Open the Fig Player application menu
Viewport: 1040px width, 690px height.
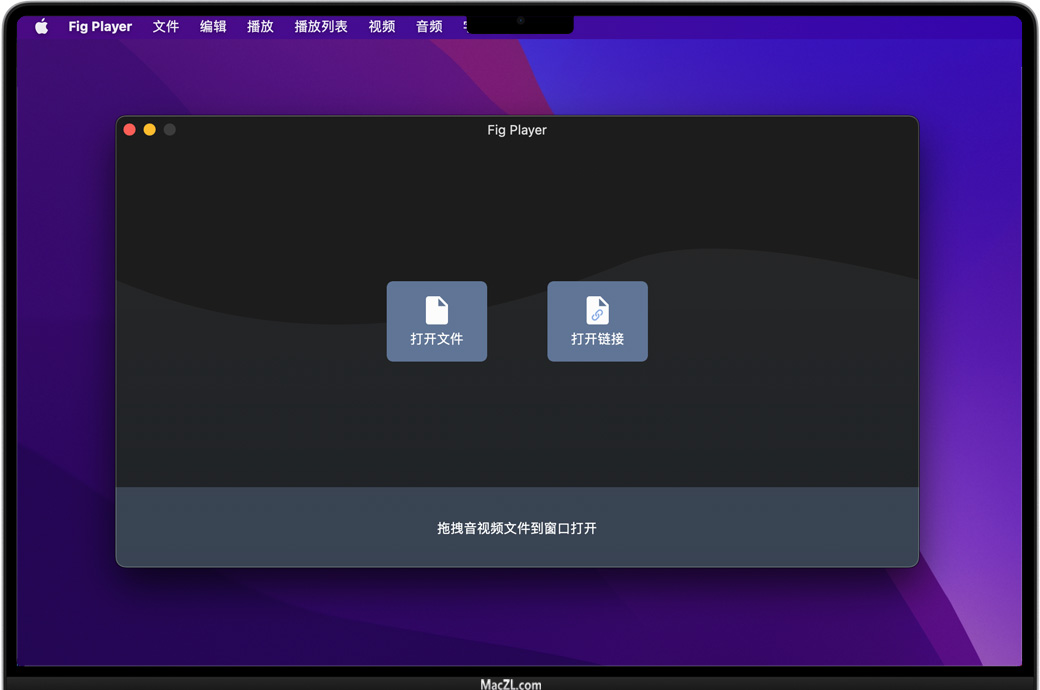(x=100, y=27)
